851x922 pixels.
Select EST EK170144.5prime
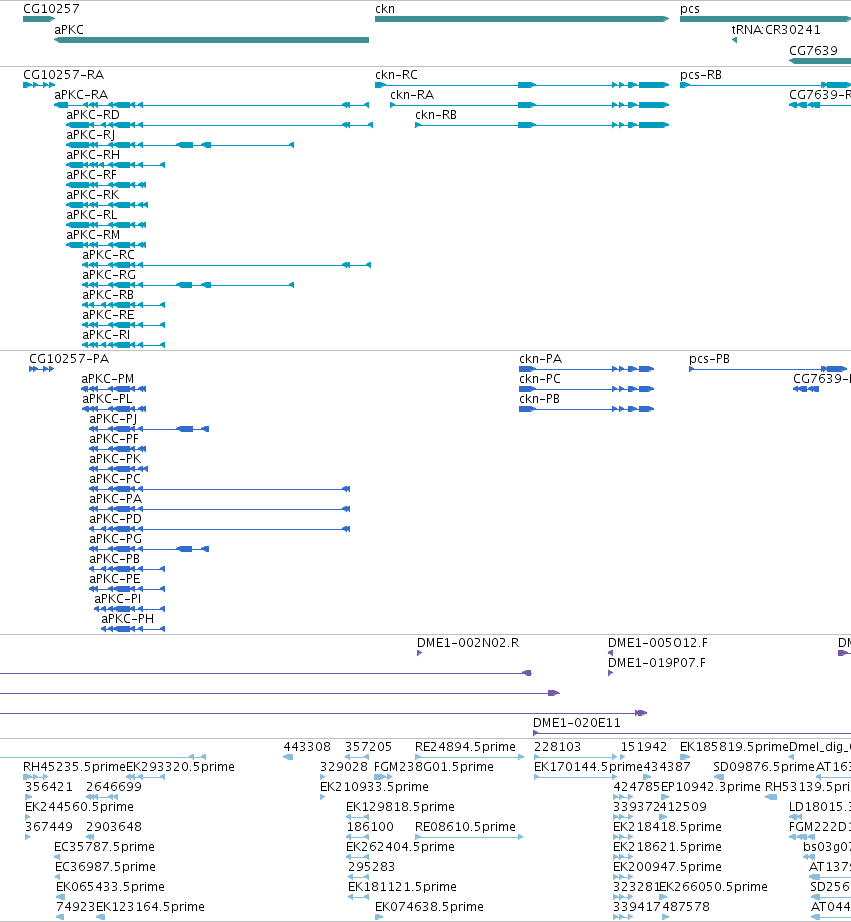(x=589, y=767)
